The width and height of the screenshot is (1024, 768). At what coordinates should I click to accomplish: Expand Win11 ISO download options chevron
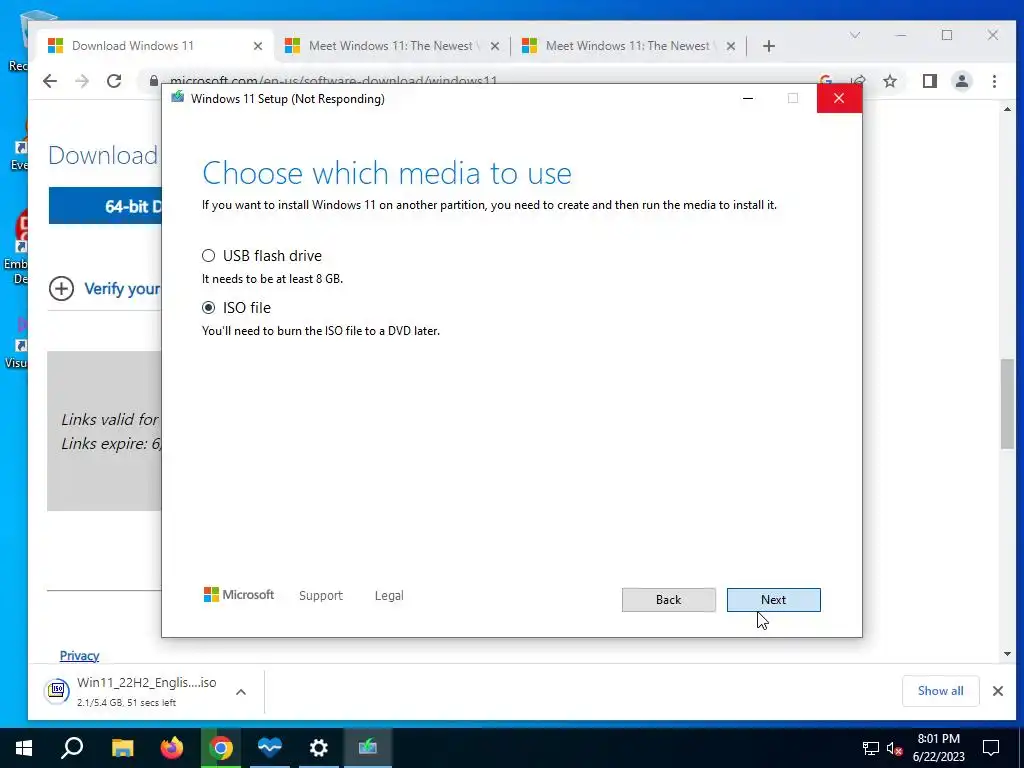(x=241, y=692)
